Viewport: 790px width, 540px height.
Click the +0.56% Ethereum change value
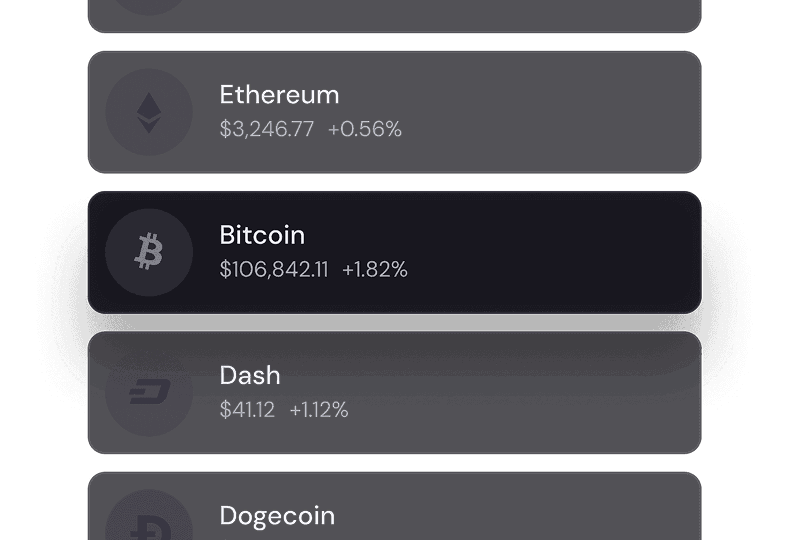365,129
